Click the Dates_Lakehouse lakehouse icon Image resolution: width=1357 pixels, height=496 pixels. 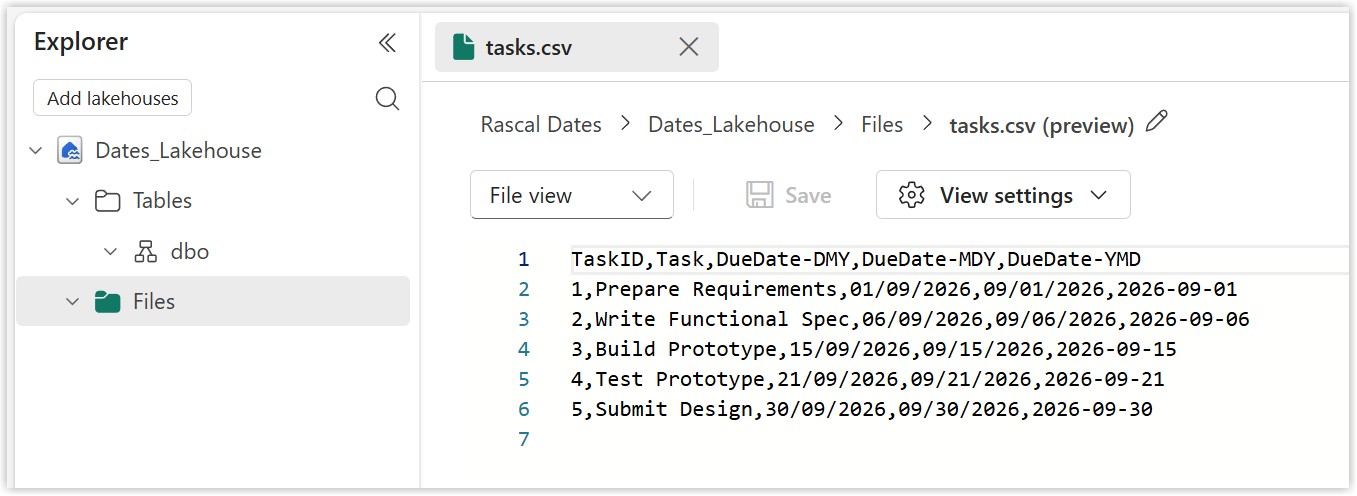click(70, 151)
